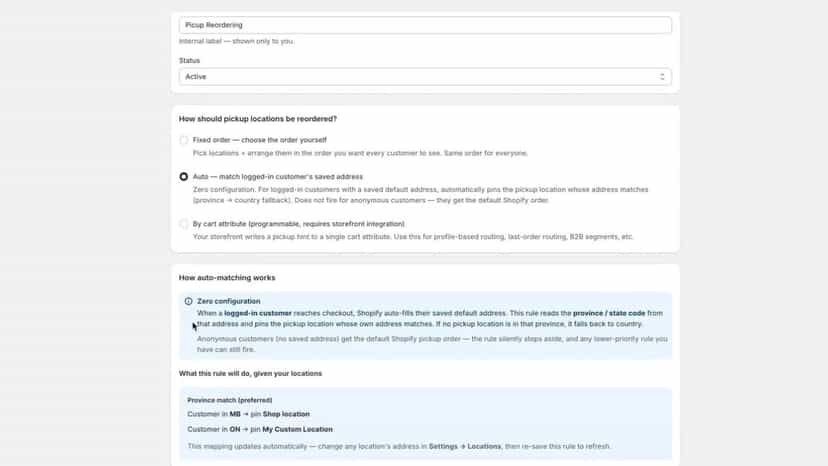Click the province / state code bold text
The width and height of the screenshot is (828, 466).
[609, 313]
